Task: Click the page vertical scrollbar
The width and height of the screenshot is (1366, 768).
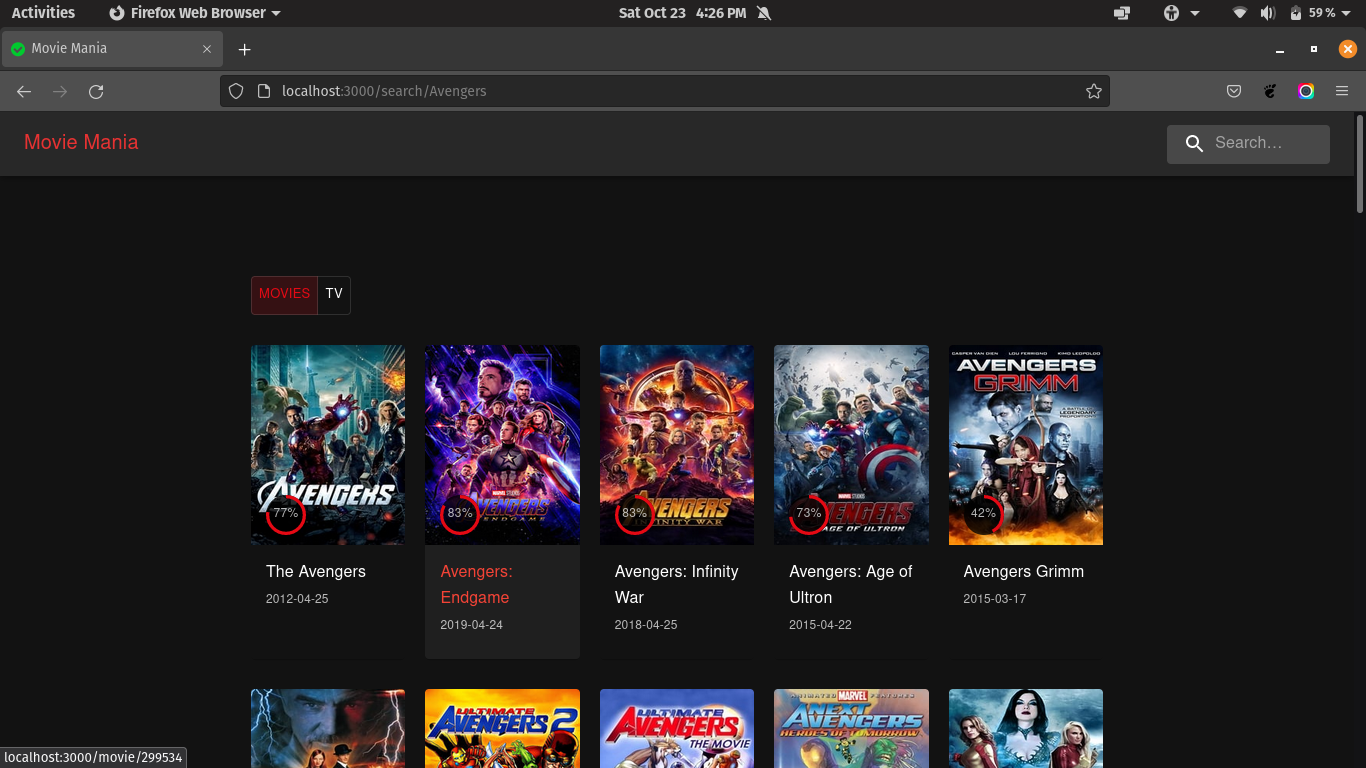Action: [x=1360, y=164]
